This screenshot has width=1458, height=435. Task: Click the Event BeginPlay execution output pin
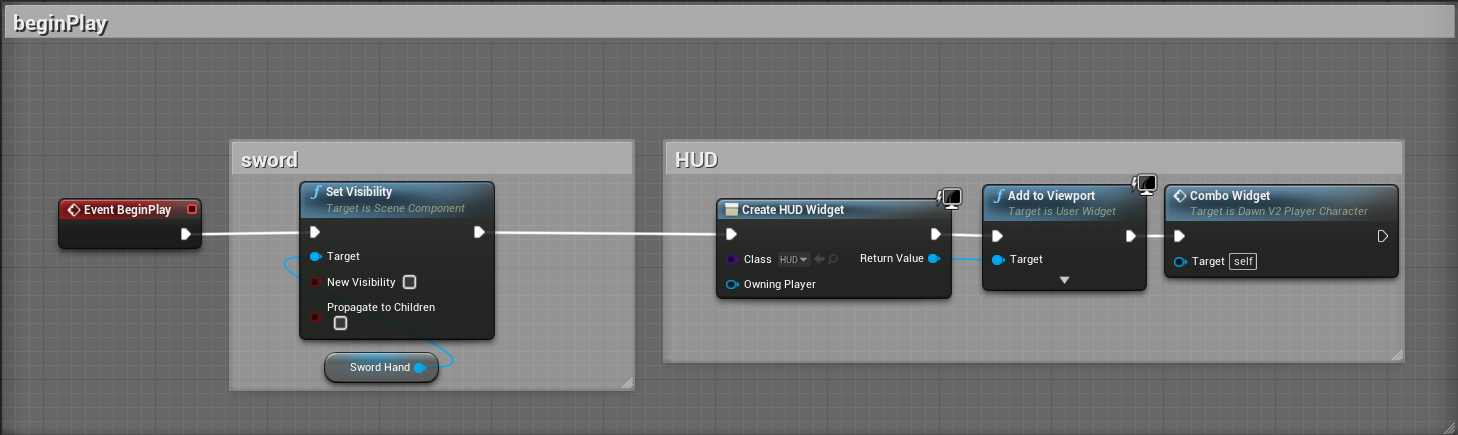tap(186, 234)
